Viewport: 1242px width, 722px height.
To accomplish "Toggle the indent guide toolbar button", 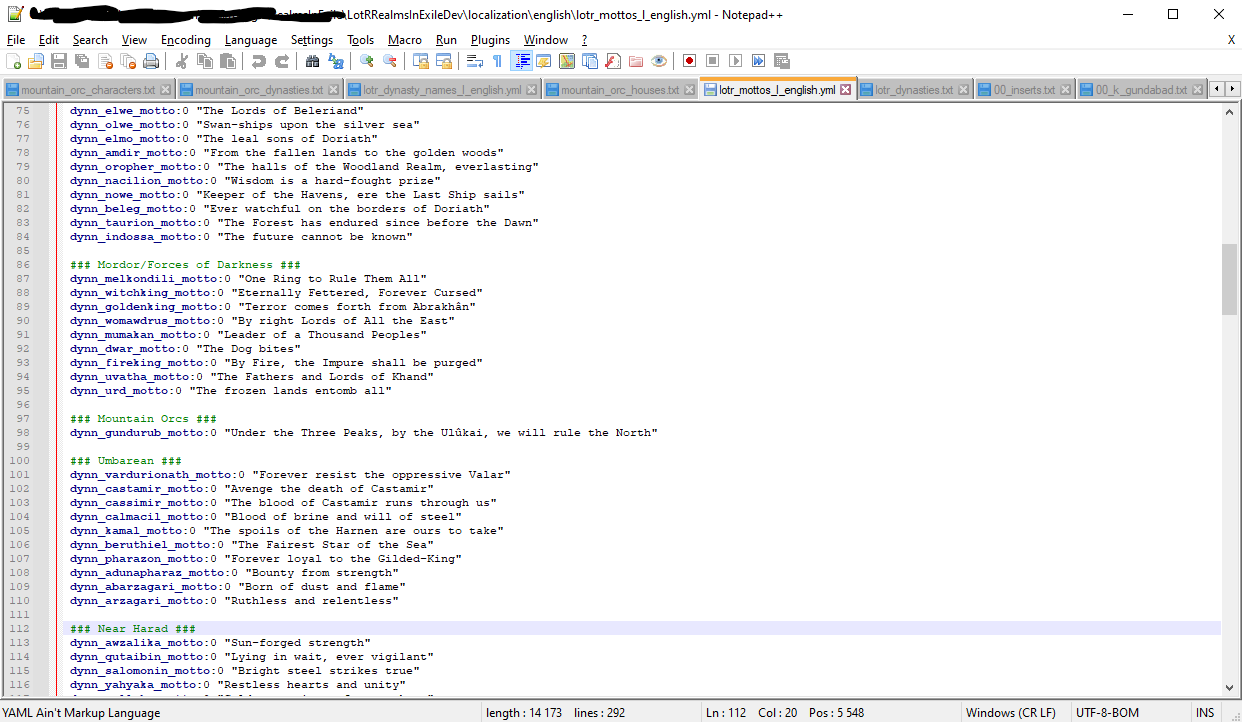I will tap(521, 61).
